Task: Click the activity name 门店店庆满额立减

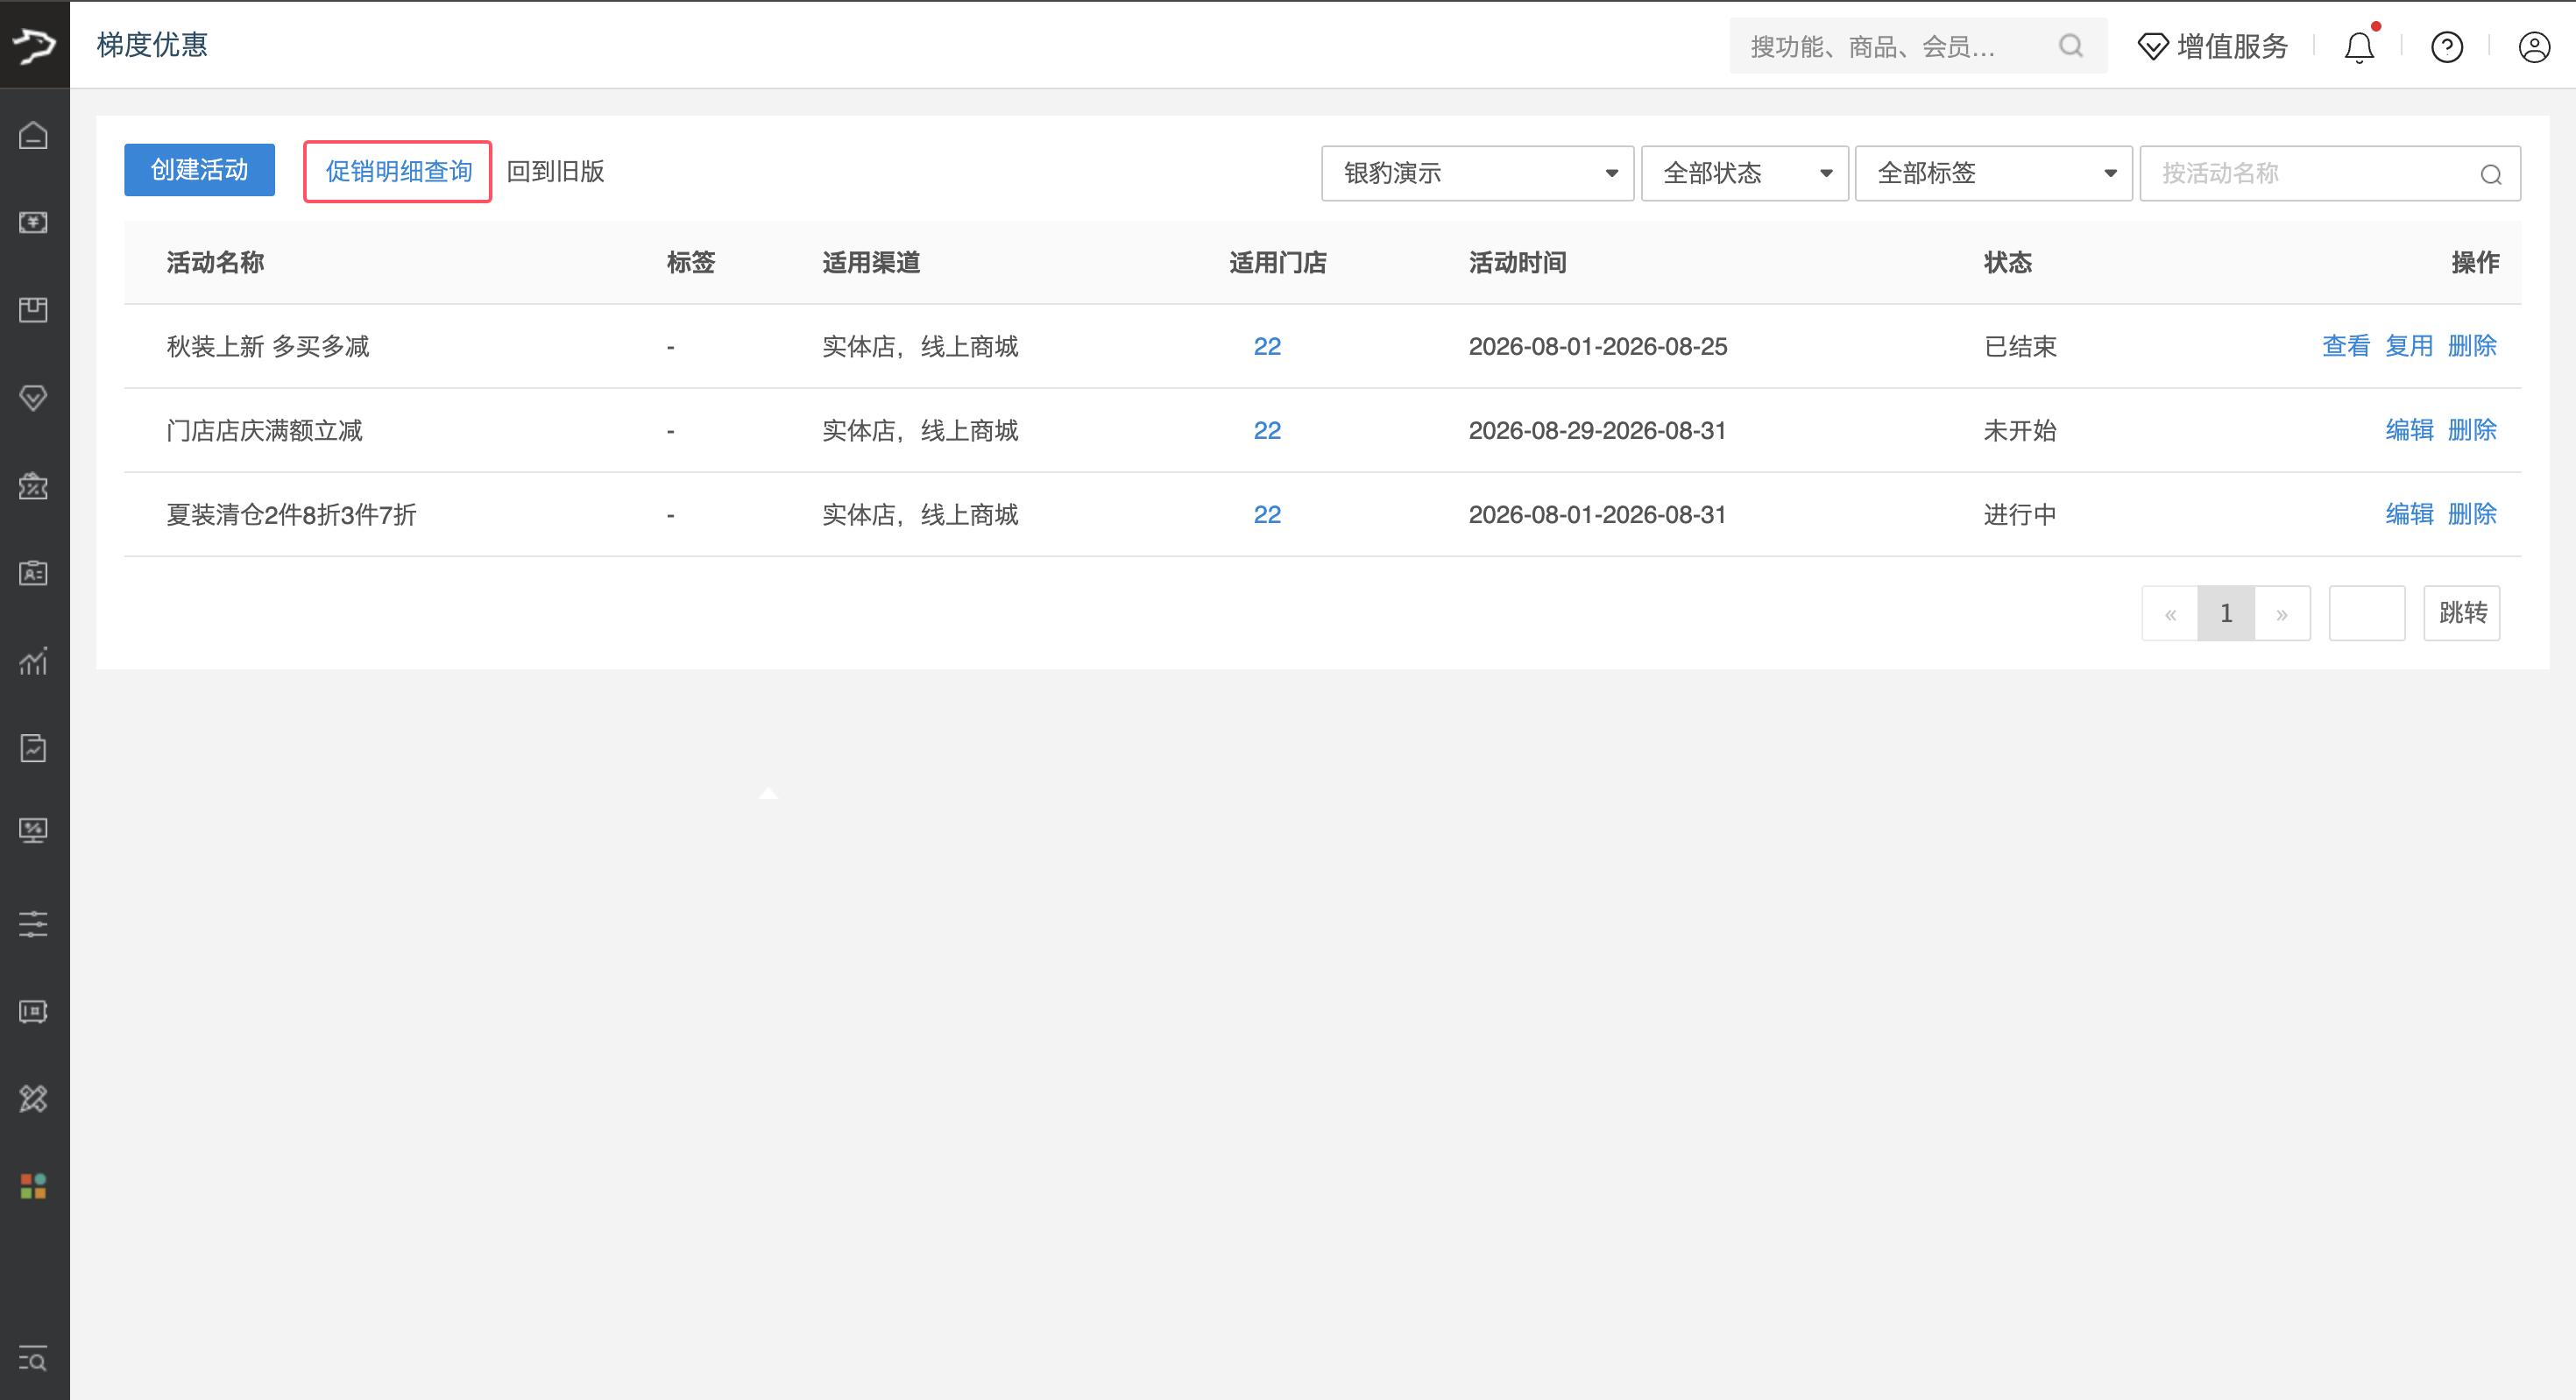Action: coord(264,430)
